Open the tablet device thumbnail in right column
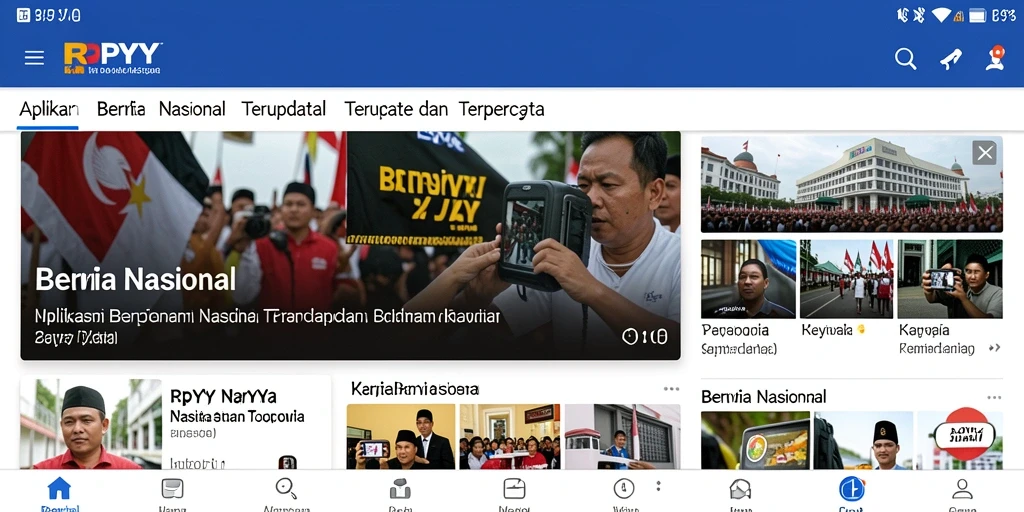The image size is (1024, 512). (x=755, y=440)
